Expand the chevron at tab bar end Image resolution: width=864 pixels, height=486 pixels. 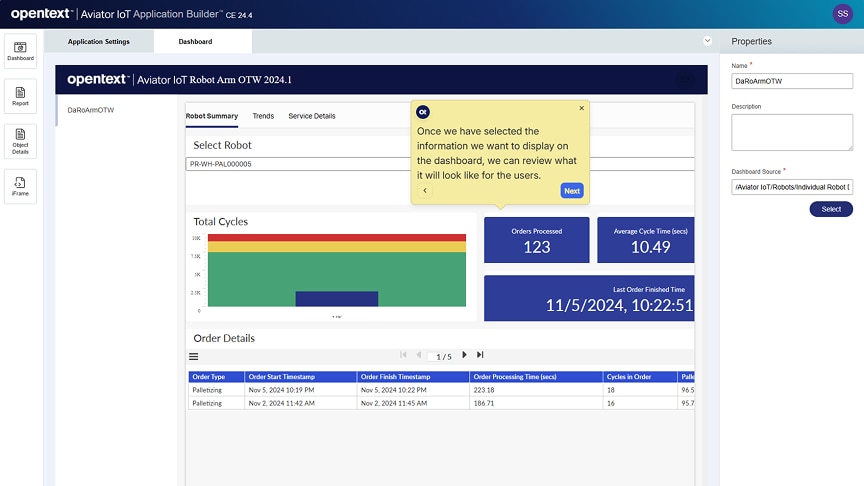point(708,41)
